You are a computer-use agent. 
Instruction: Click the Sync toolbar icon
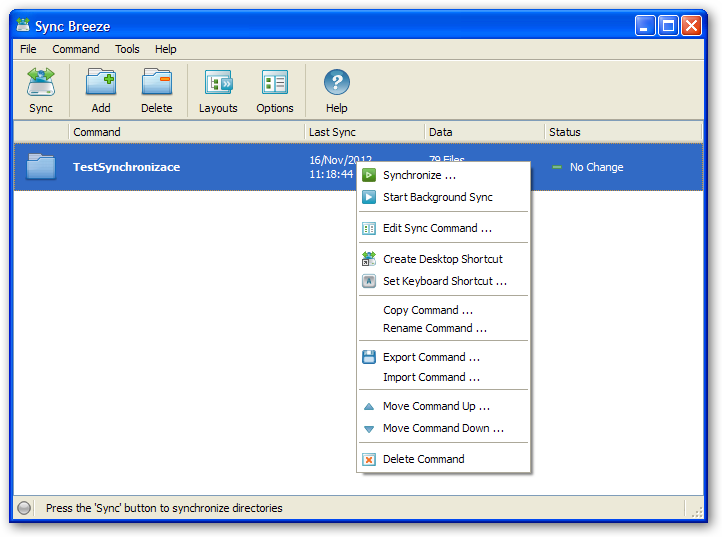(41, 82)
